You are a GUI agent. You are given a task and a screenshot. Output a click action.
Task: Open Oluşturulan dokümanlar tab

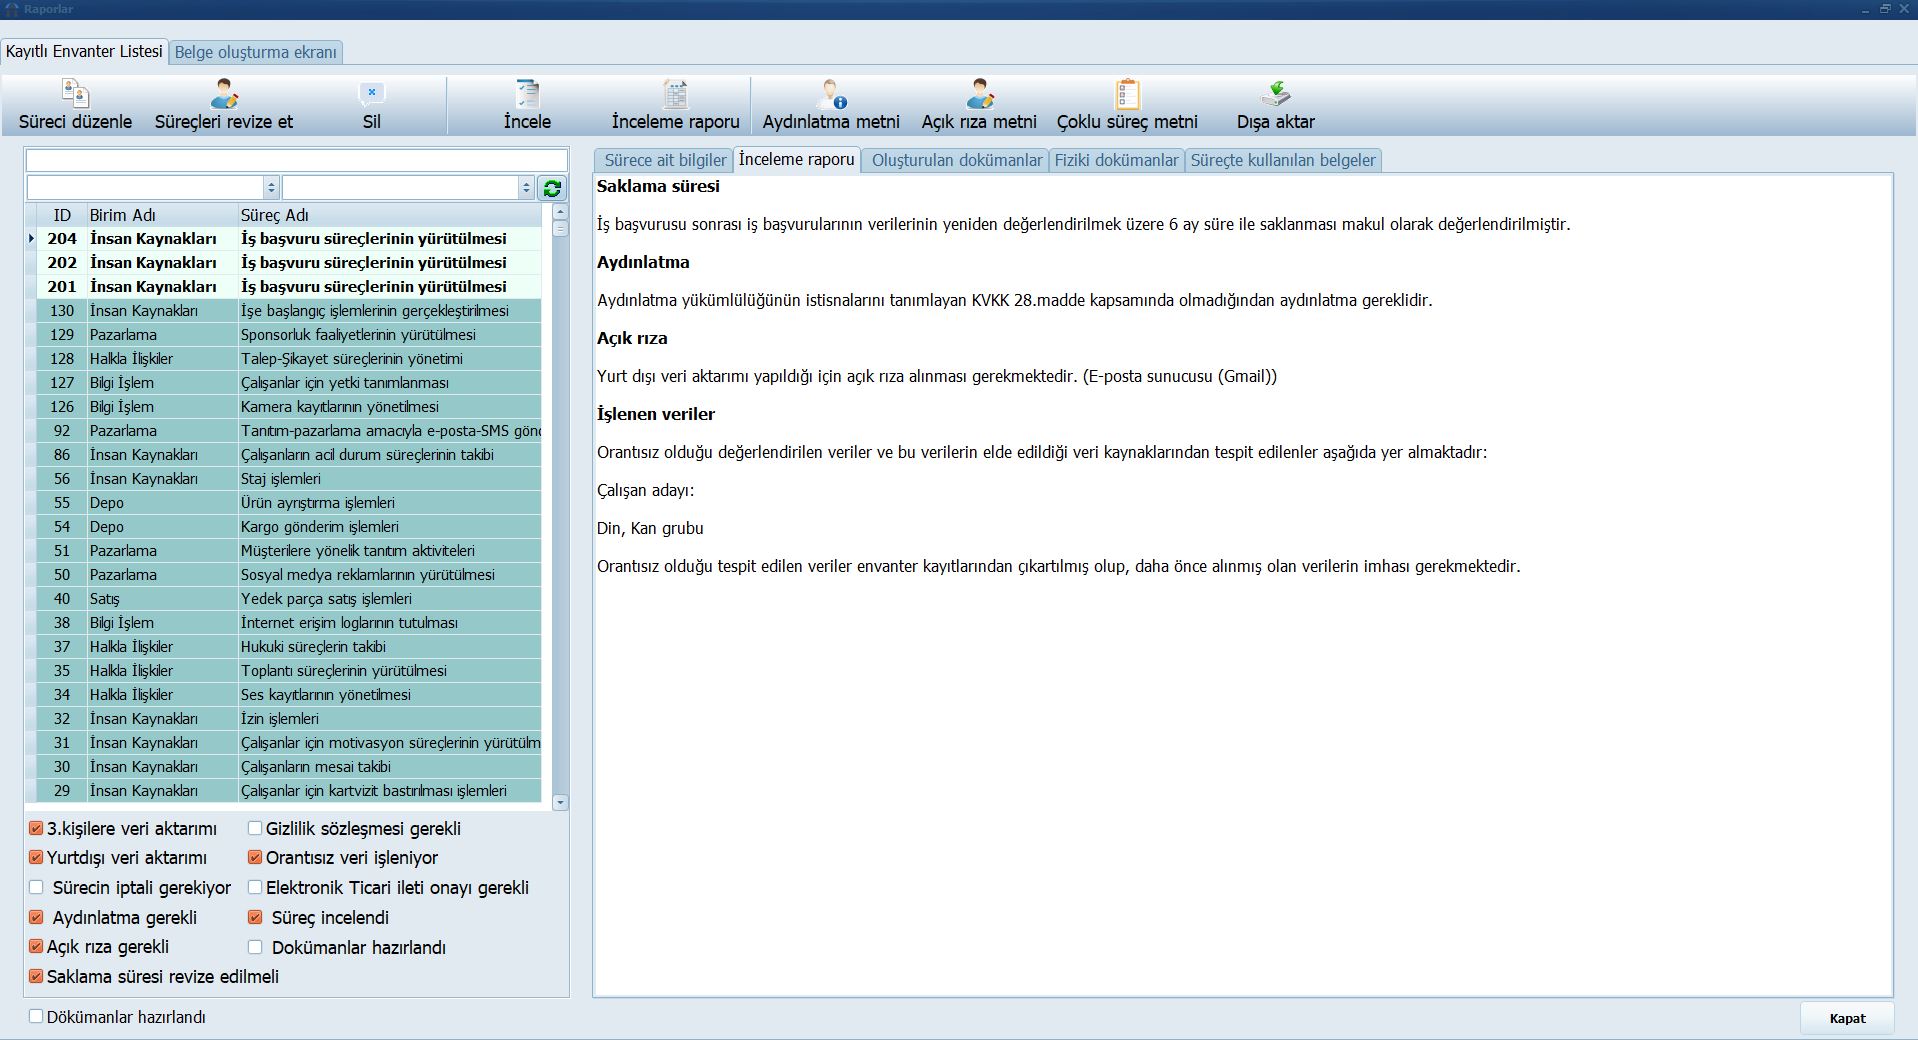[x=957, y=160]
